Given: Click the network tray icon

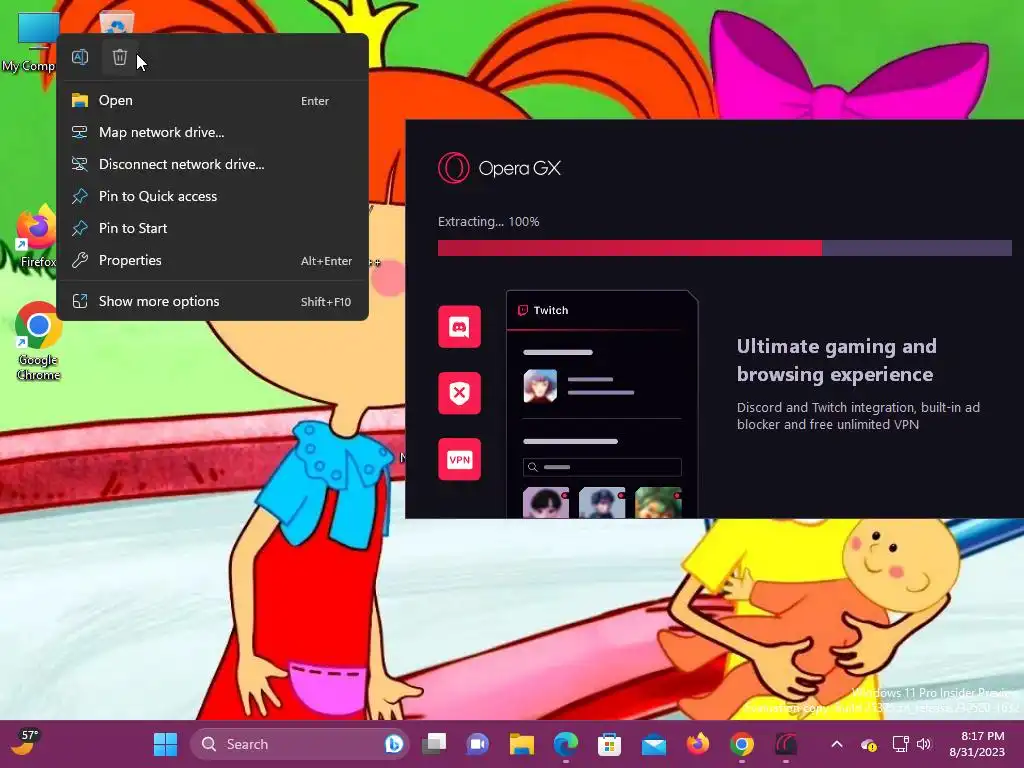Looking at the screenshot, I should click(901, 744).
